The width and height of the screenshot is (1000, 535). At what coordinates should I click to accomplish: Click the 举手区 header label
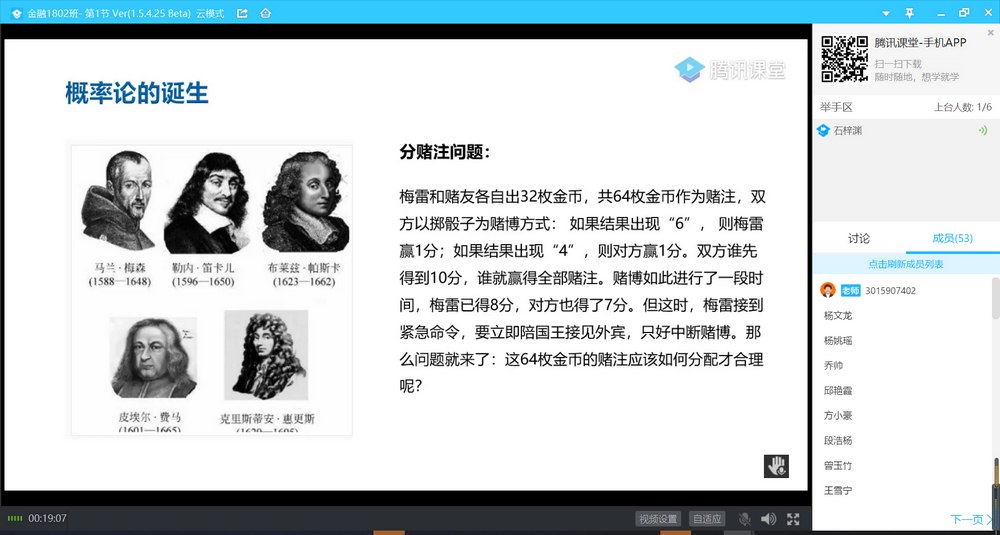(x=836, y=107)
